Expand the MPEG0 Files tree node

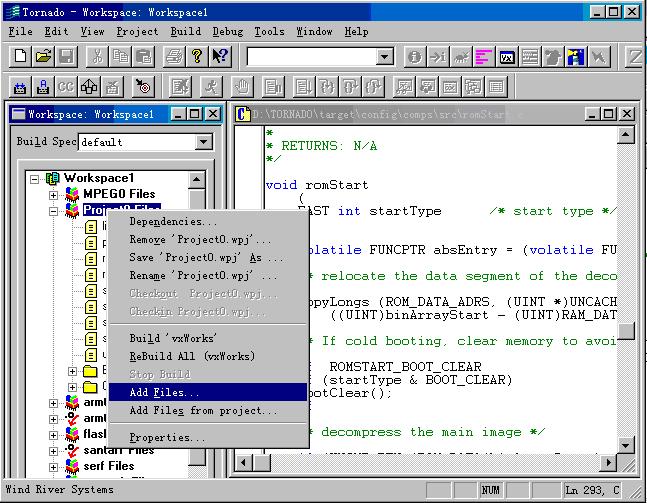[x=53, y=195]
